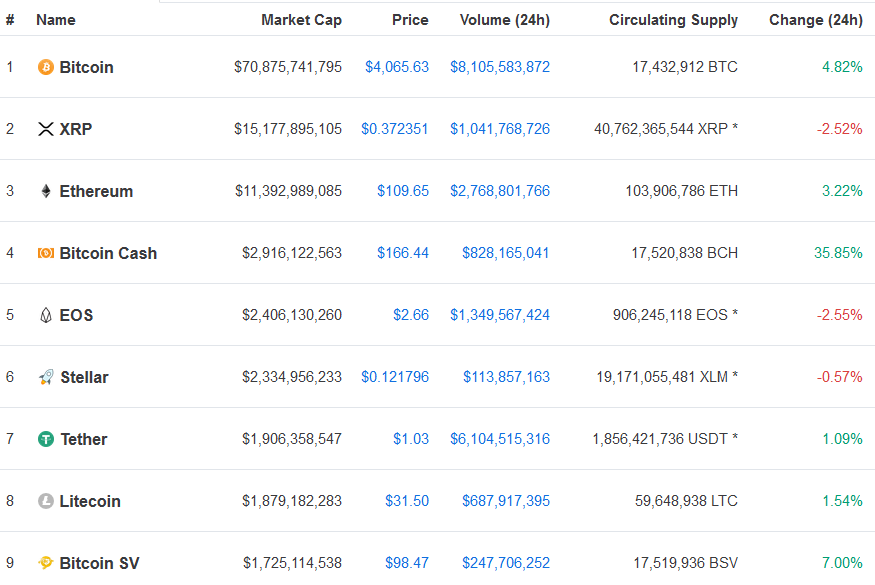Open Bitcoin SV volume $247,706,252
The height and width of the screenshot is (585, 875).
506,563
